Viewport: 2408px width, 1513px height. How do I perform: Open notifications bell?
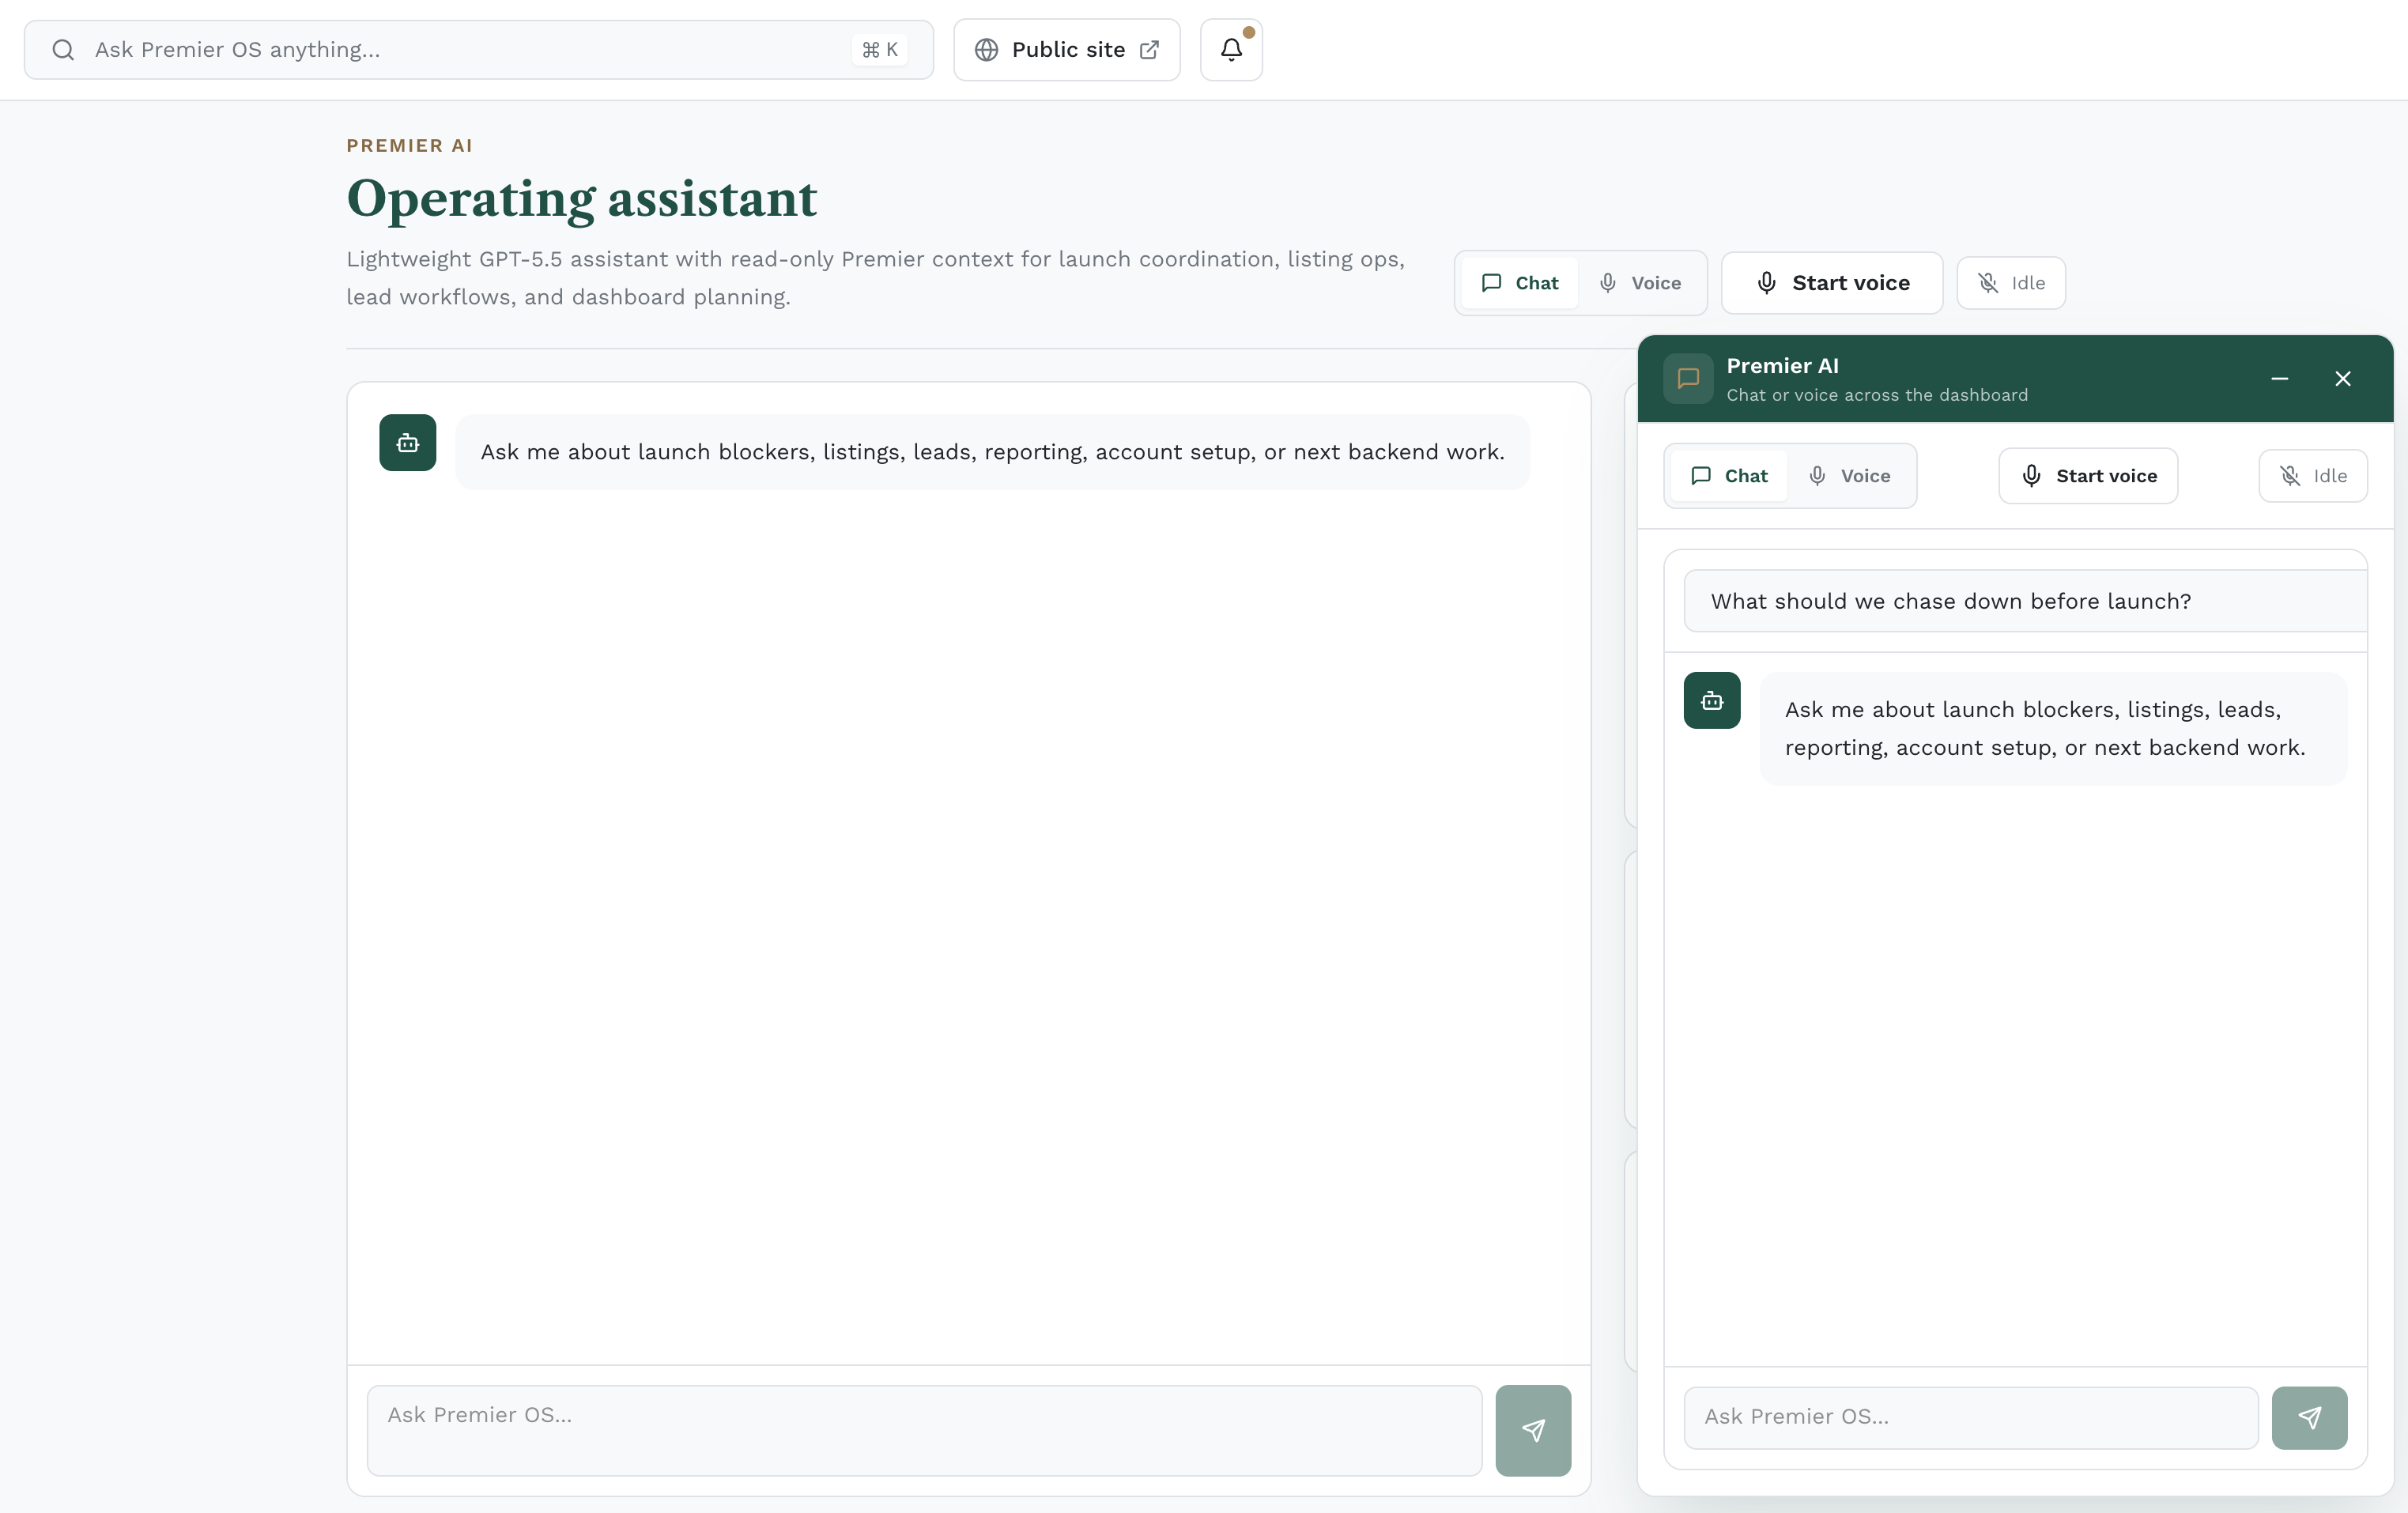1231,50
